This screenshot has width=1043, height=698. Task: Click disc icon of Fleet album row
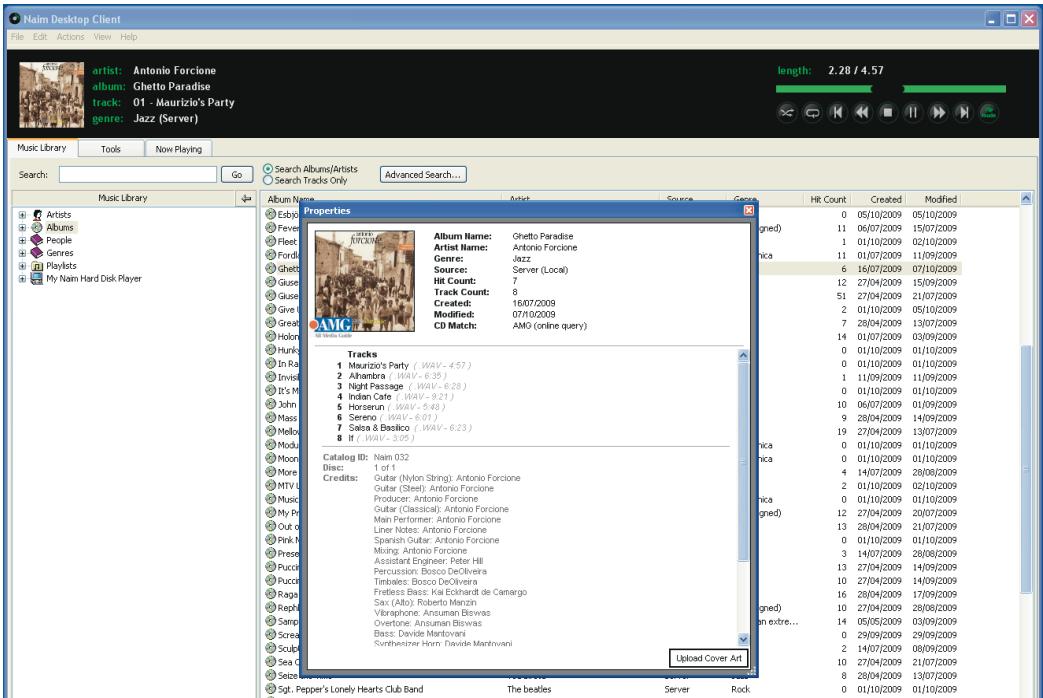pyautogui.click(x=271, y=241)
